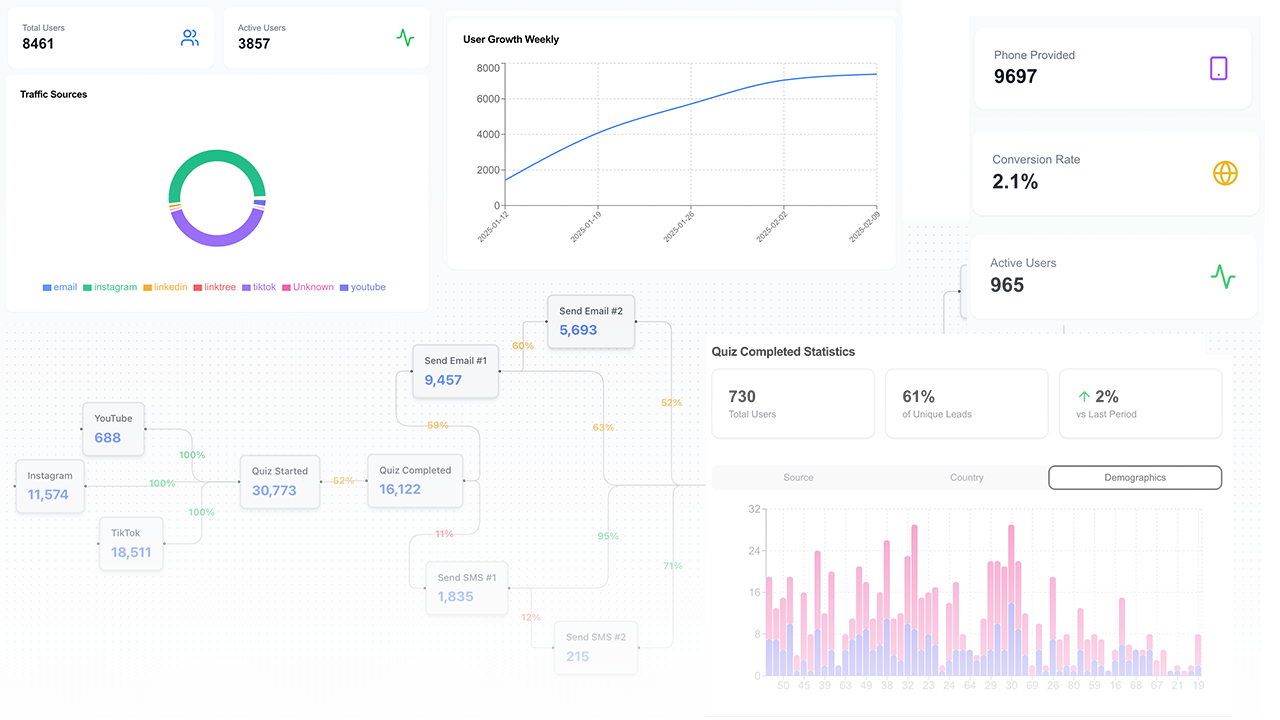Click the pulse icon on right Active Users card
1280x720 pixels.
click(1224, 276)
